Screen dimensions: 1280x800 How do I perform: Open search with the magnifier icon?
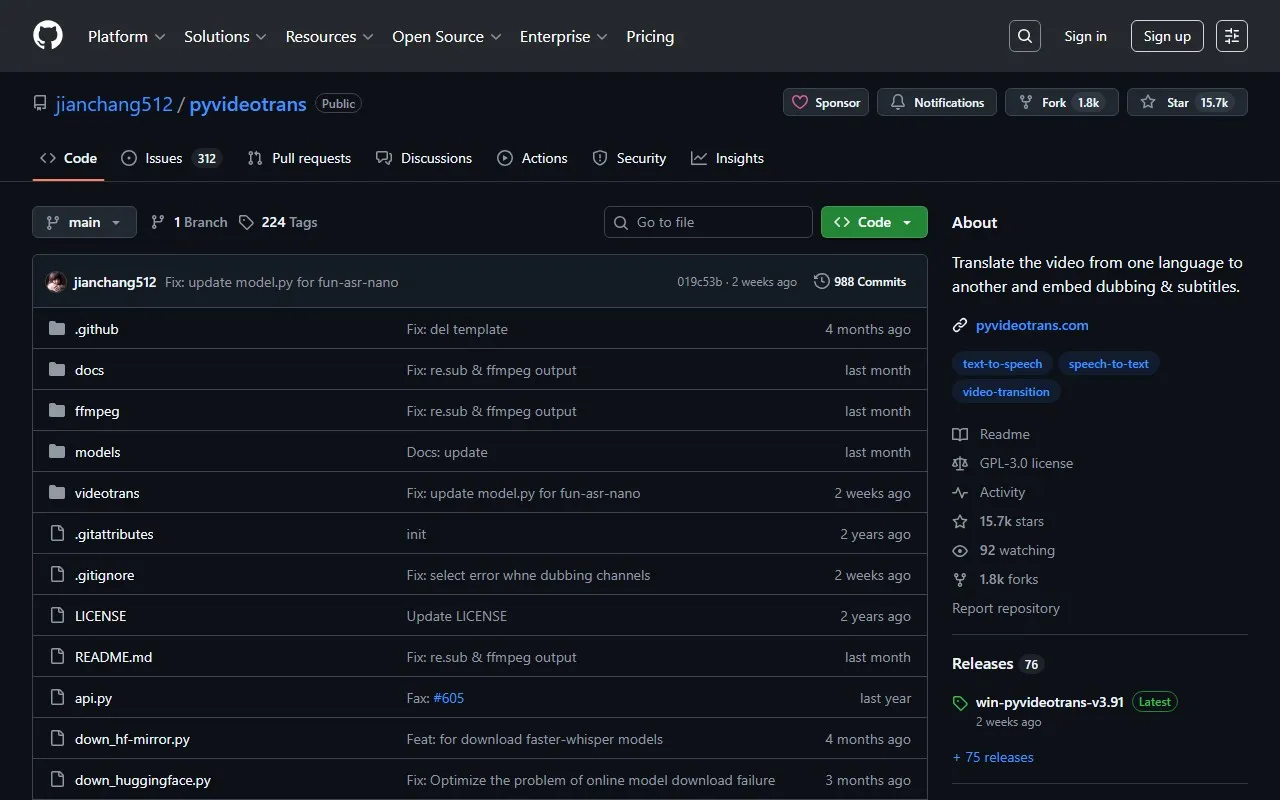[1025, 36]
